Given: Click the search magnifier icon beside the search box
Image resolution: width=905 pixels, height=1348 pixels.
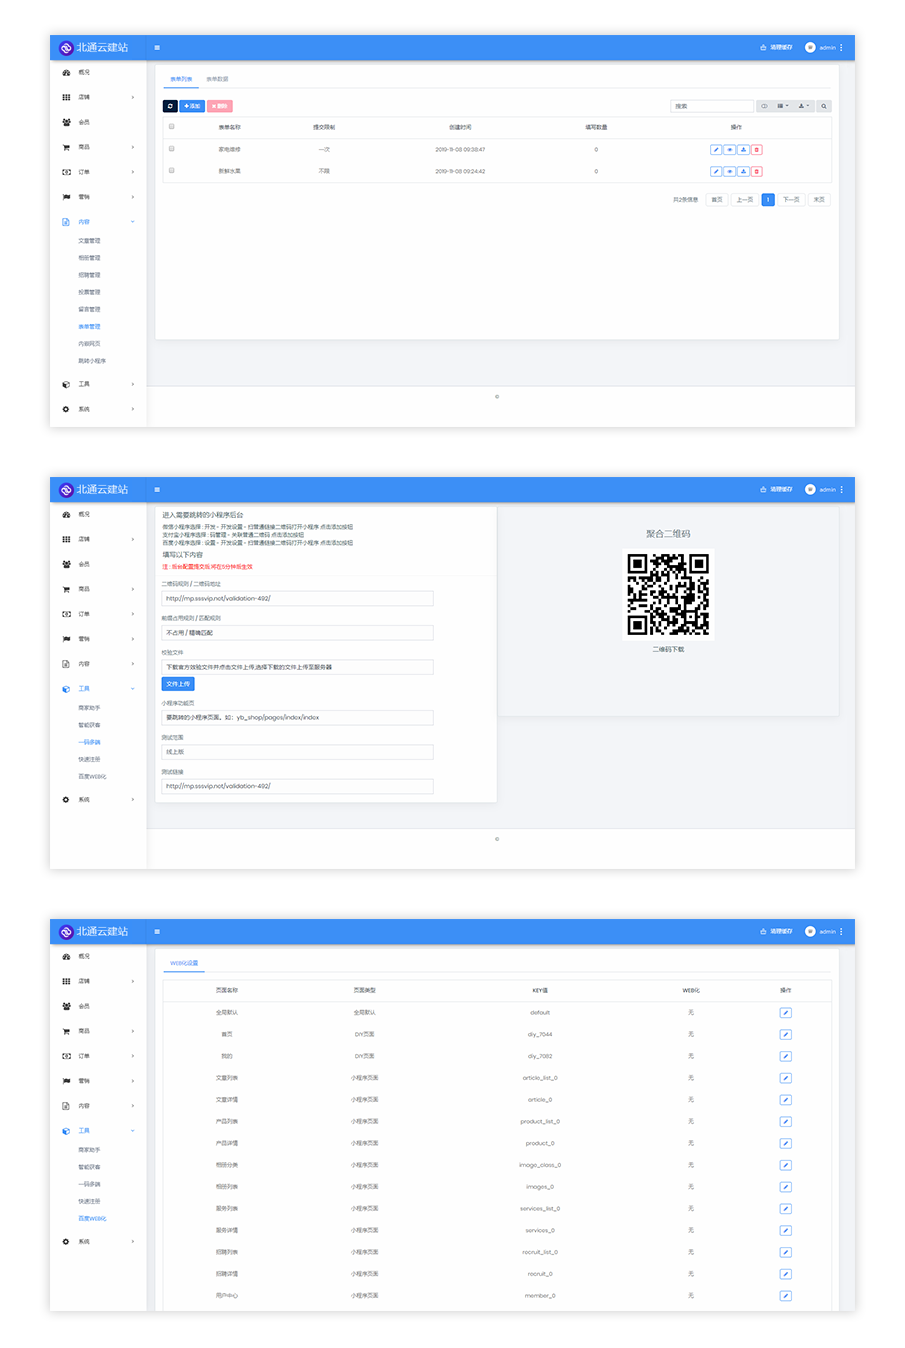Looking at the screenshot, I should coord(824,106).
